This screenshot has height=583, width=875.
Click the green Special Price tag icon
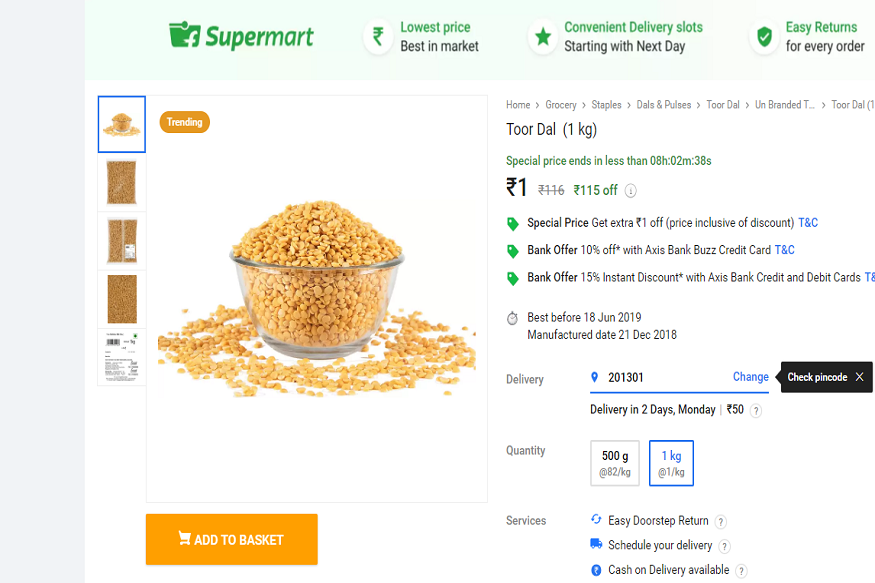tap(513, 223)
